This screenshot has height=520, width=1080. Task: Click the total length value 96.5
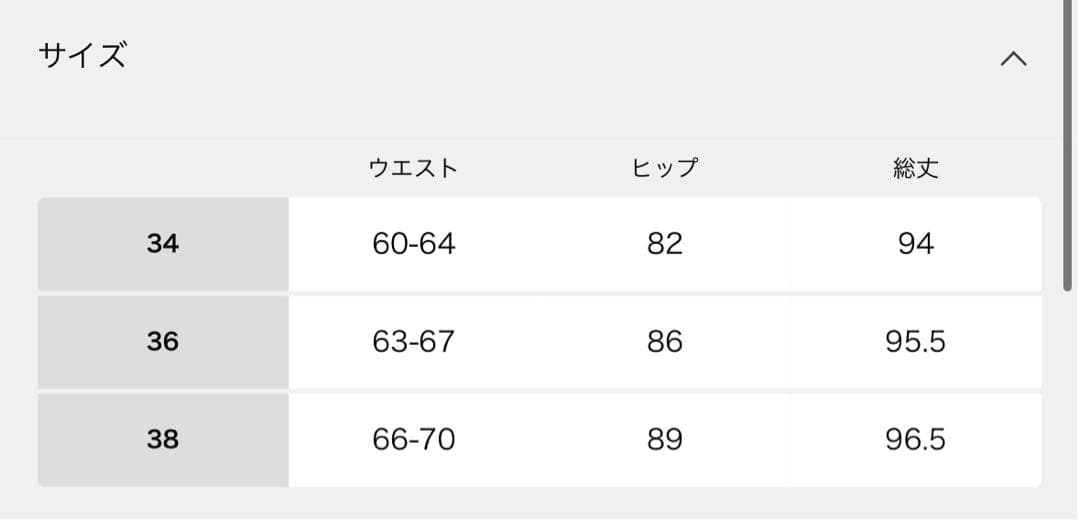(915, 440)
